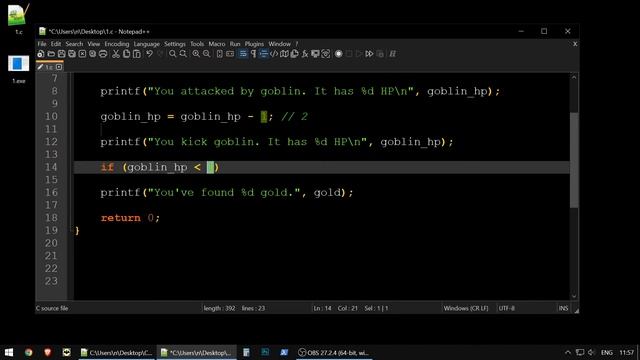Screen dimensions: 640x360
Task: Select the 1.exe desktop icon
Action: tap(18, 69)
